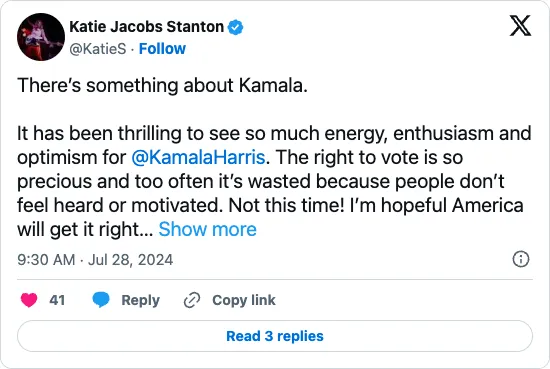Click the @KatieS handle
This screenshot has height=369, width=550.
tap(98, 49)
